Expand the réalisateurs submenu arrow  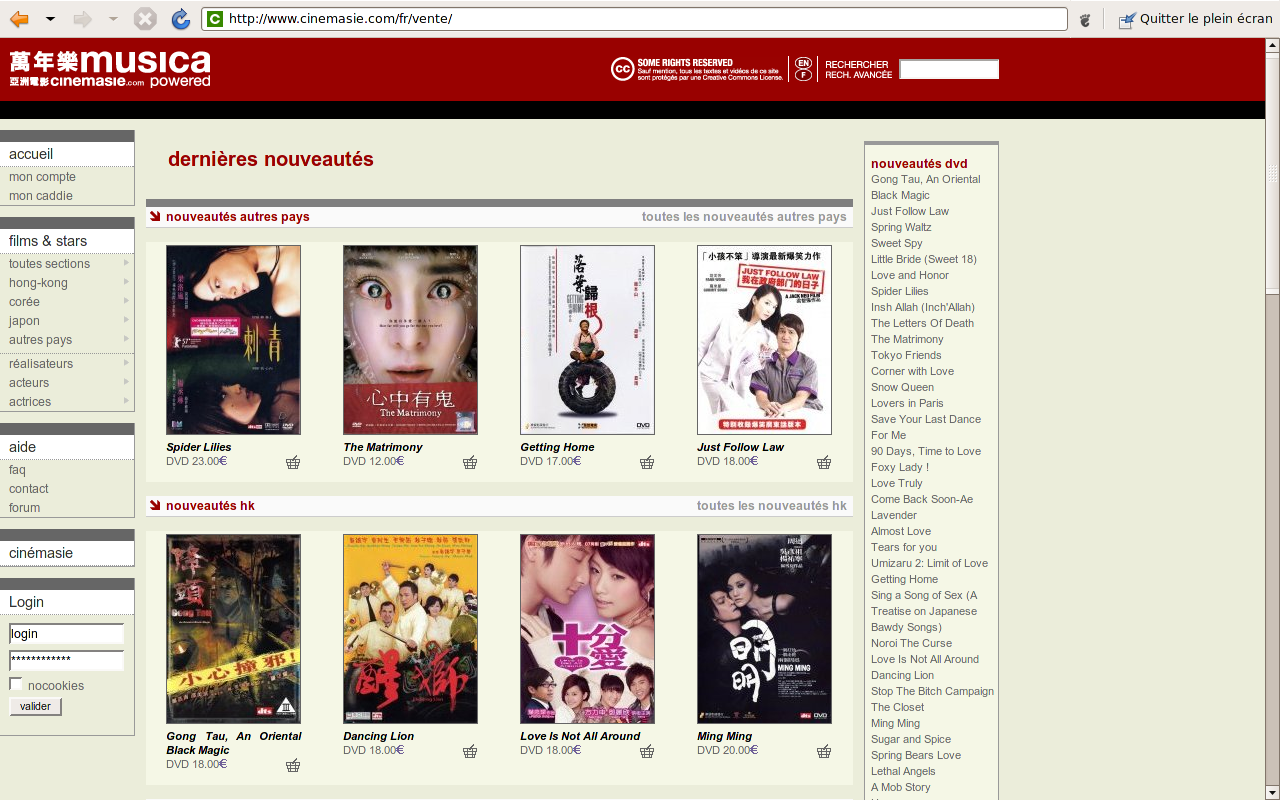126,363
